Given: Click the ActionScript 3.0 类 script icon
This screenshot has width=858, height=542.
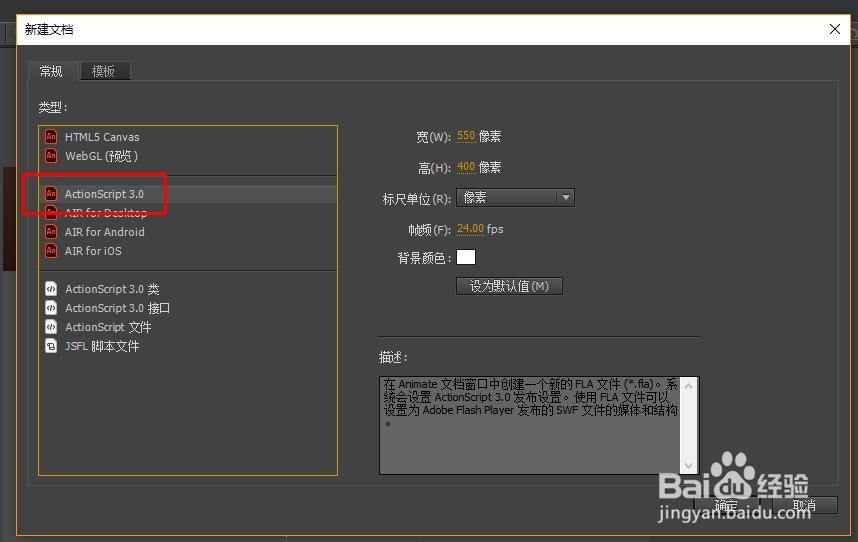Looking at the screenshot, I should point(51,288).
